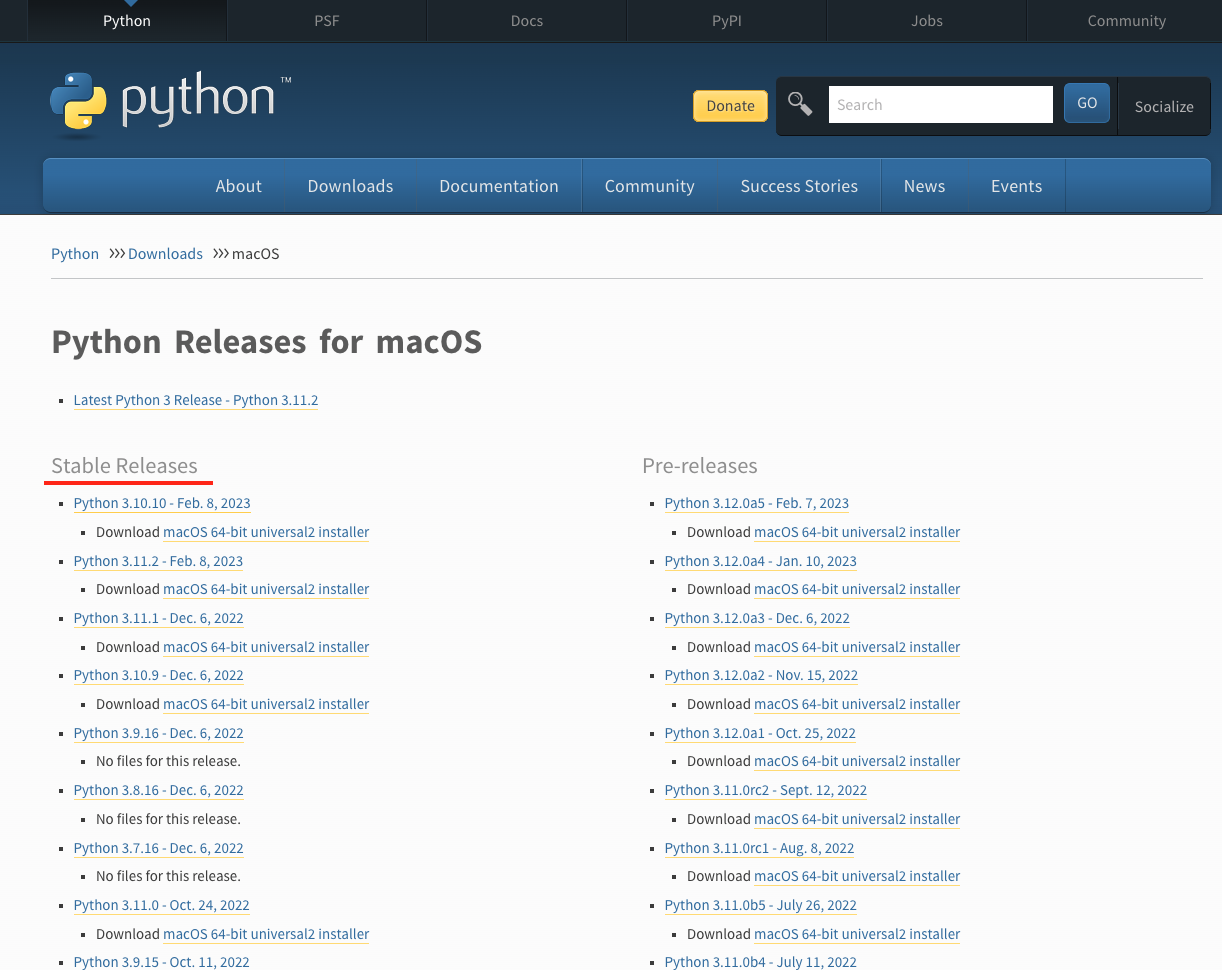Open Python 3.11.0rc2 - Sept. 12, 2022 pre-release
Viewport: 1222px width, 970px height.
(766, 790)
